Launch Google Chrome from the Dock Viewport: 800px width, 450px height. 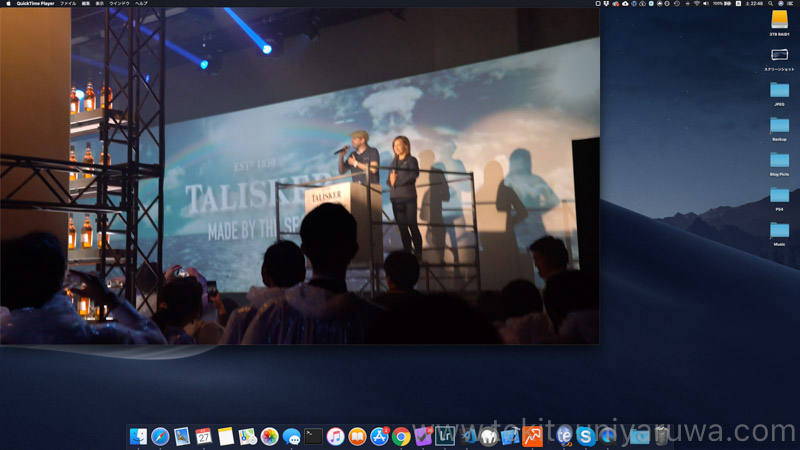tap(401, 436)
